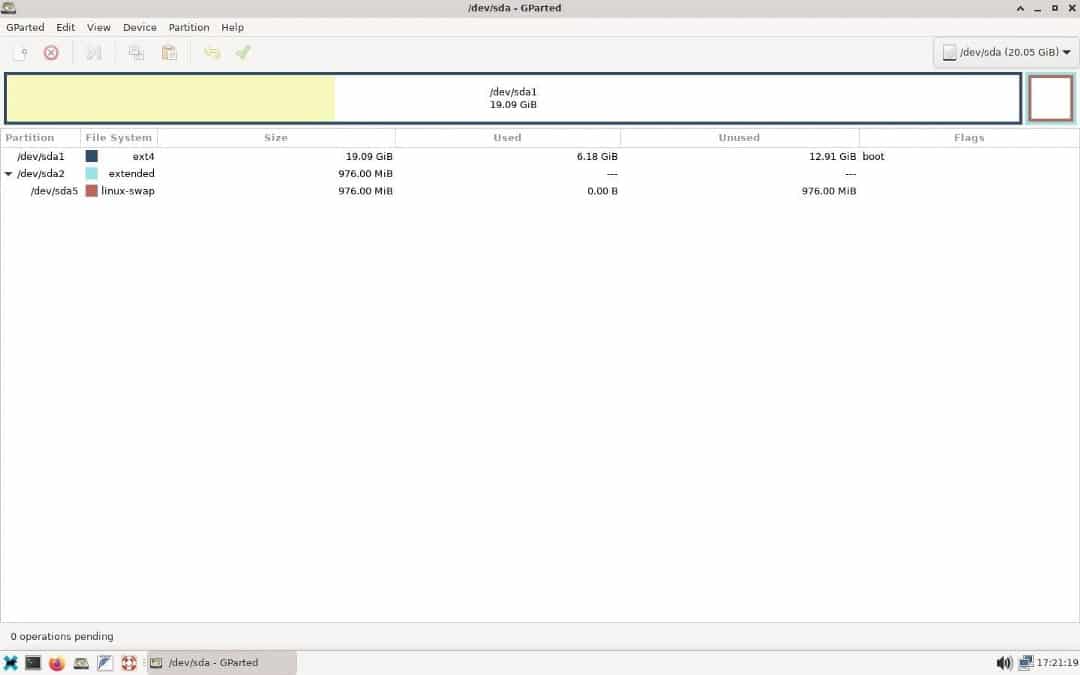Expand the /dev/sda2 extended partition entry
Viewport: 1080px width, 675px height.
pyautogui.click(x=8, y=173)
